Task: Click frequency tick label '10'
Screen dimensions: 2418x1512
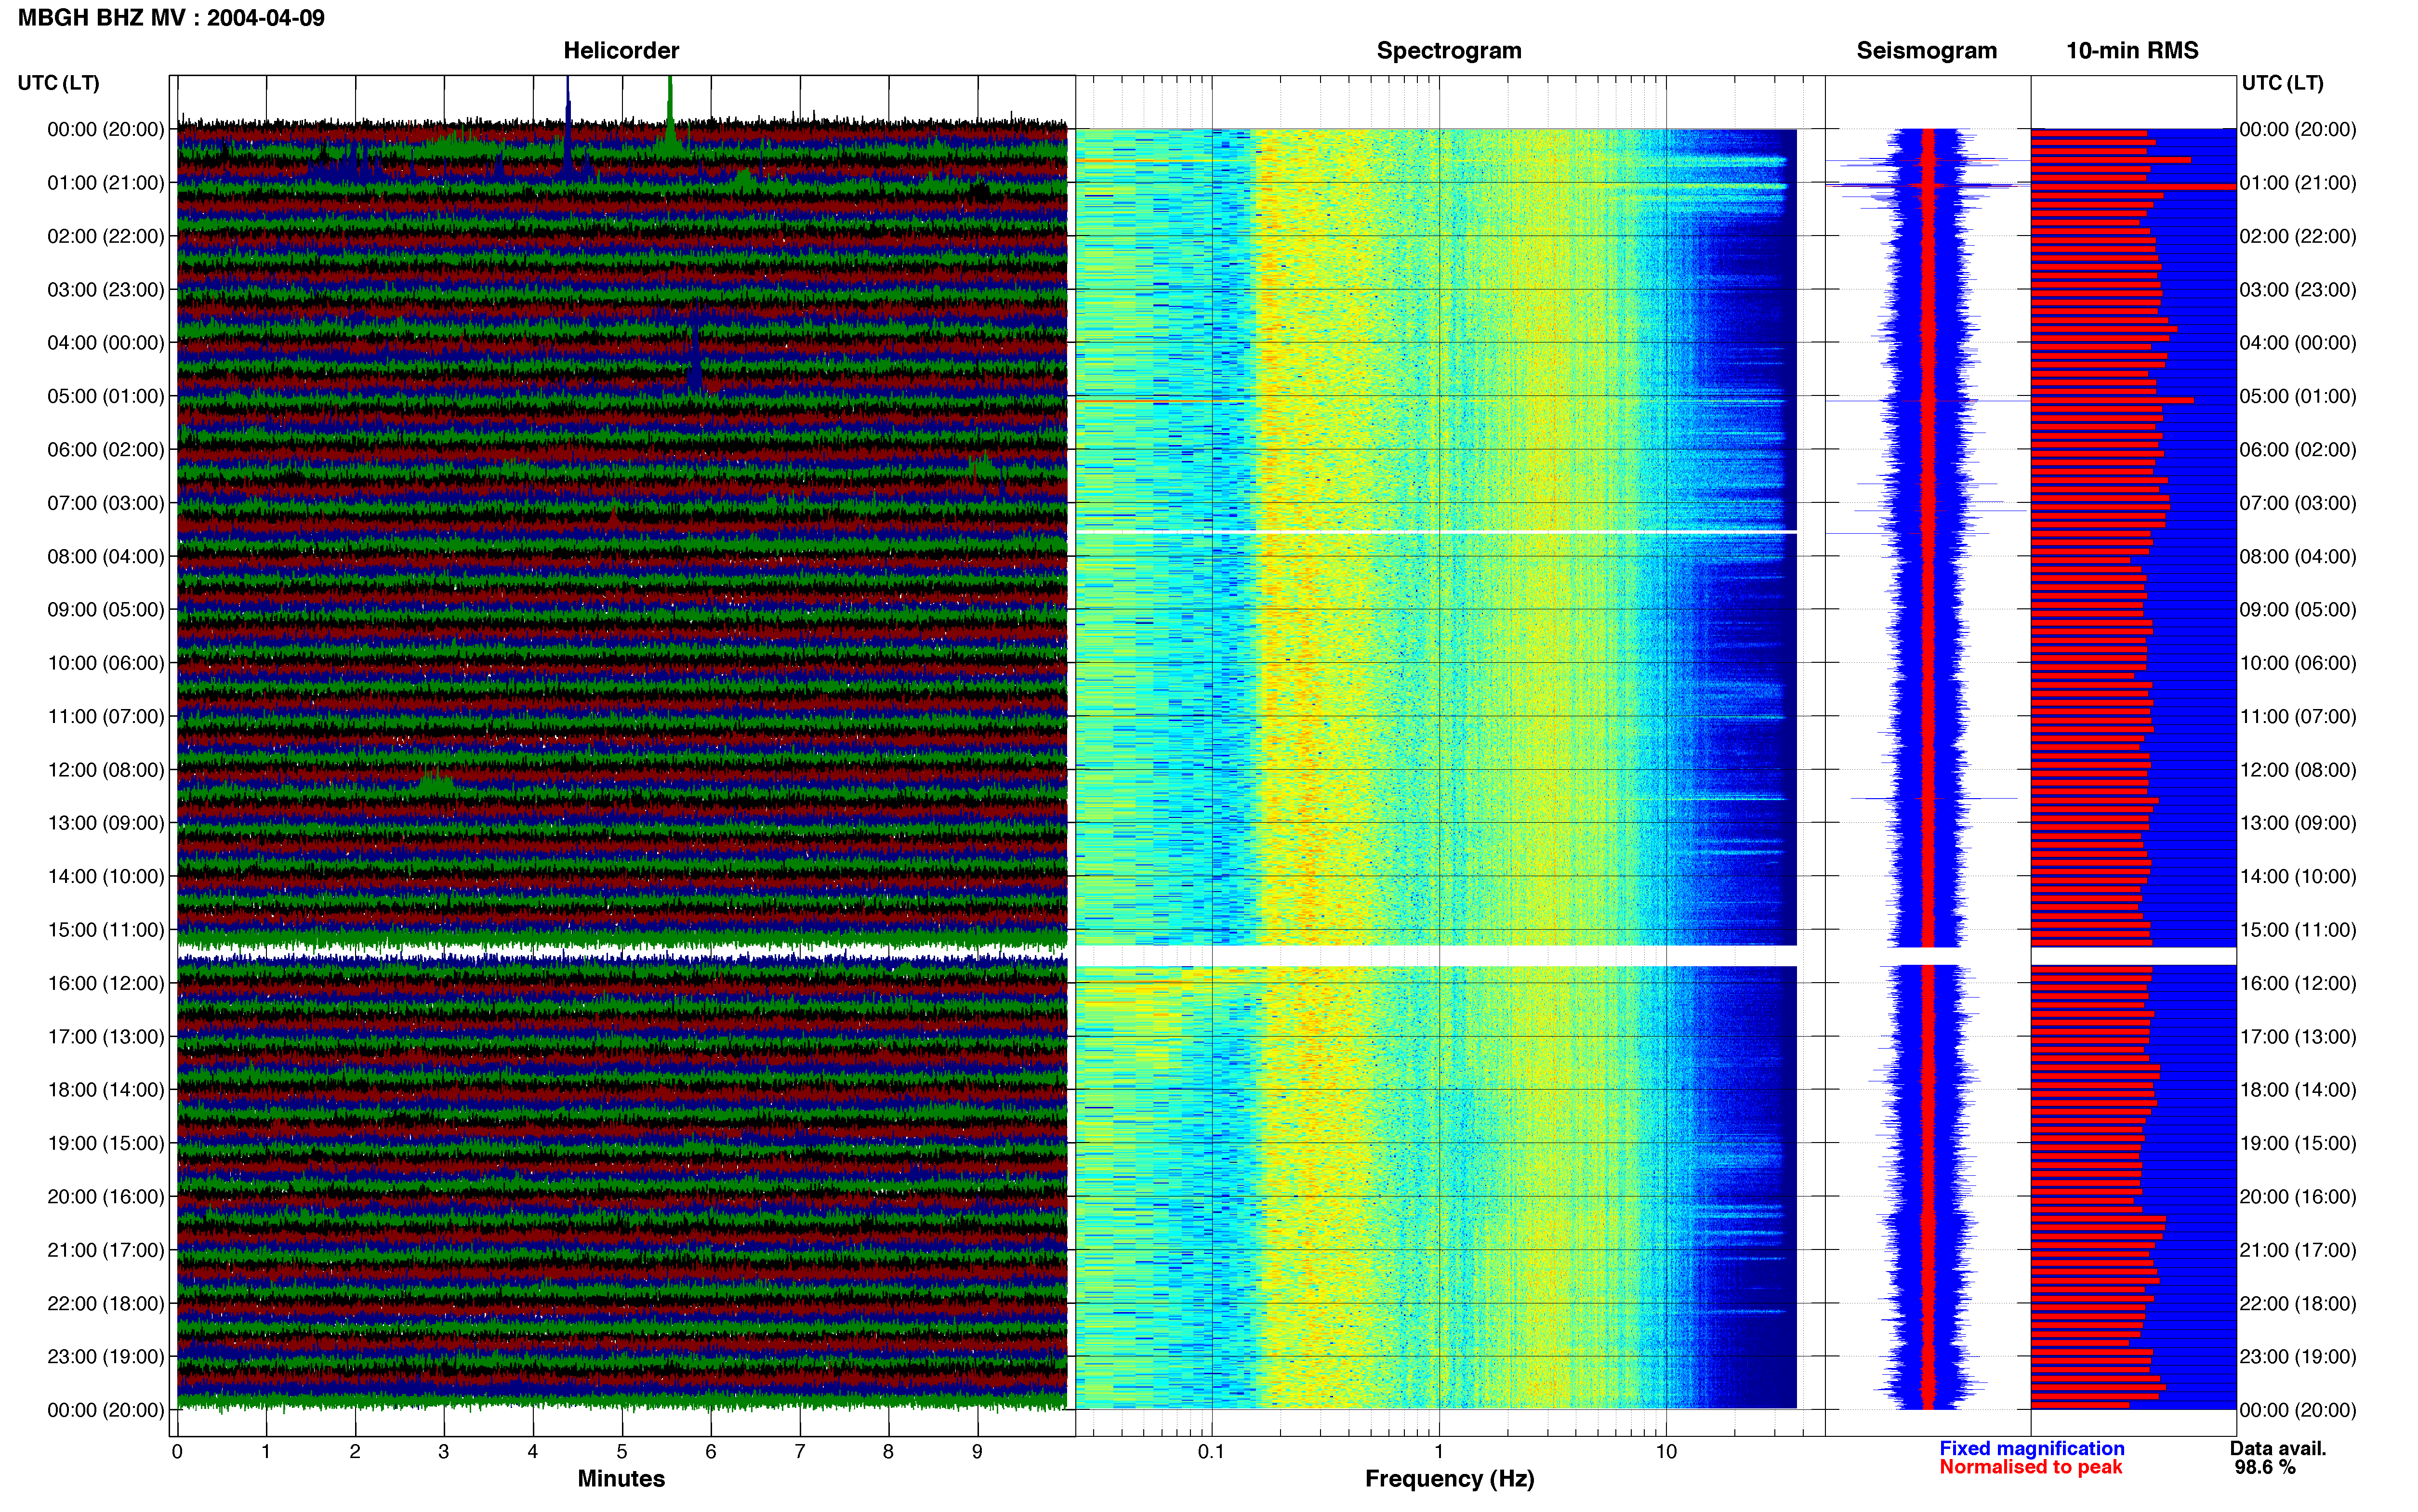Action: tap(1666, 1452)
